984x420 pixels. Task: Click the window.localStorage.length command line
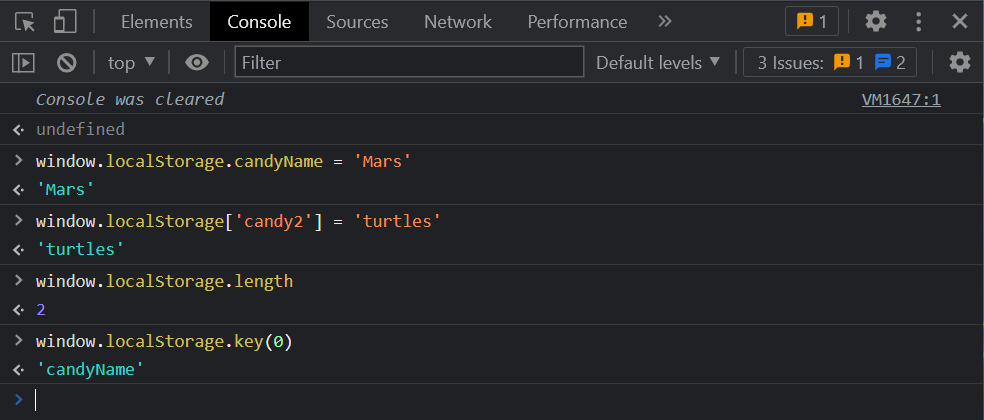point(164,281)
